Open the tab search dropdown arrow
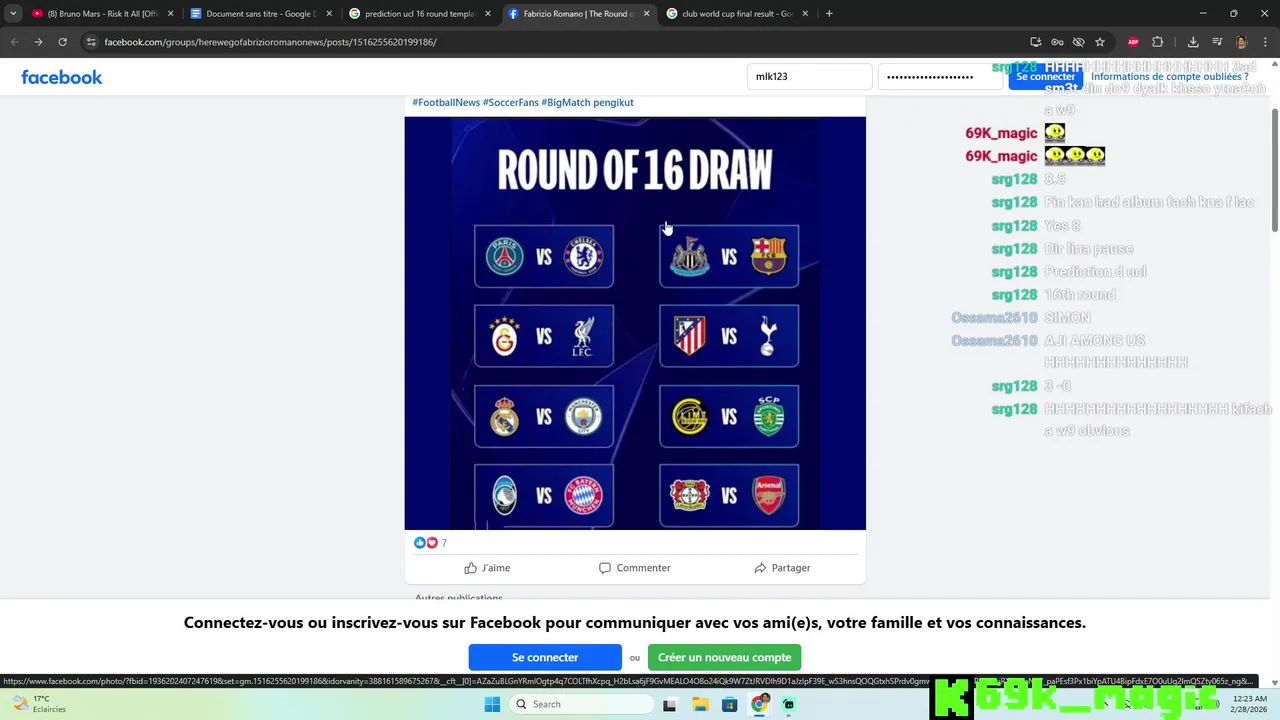This screenshot has height=720, width=1280. (x=13, y=14)
